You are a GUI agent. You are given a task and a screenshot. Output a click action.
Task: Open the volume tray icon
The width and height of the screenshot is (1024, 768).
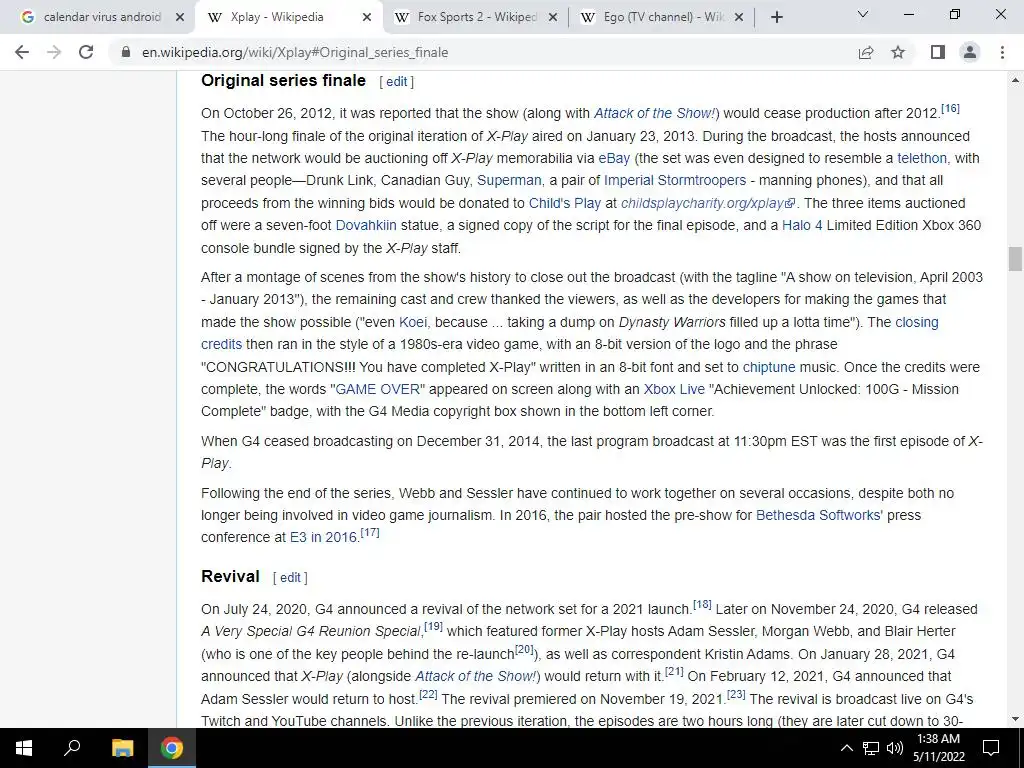pos(895,748)
